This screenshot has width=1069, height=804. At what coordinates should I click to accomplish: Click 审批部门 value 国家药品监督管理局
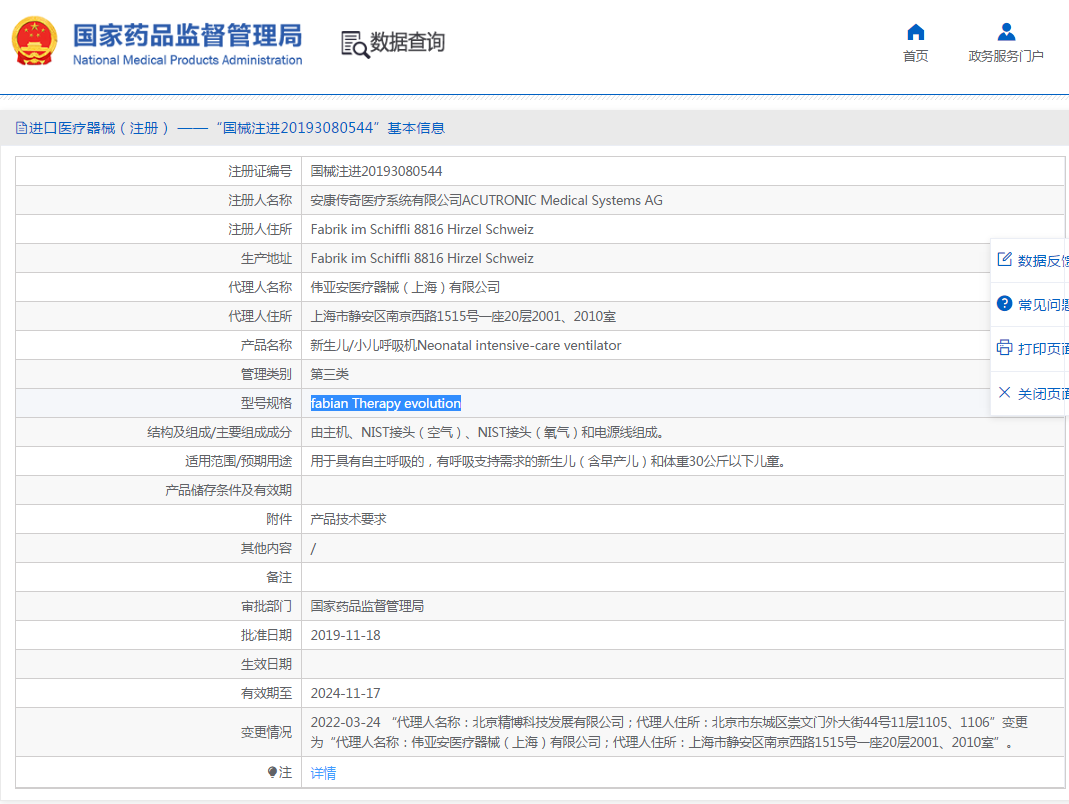[x=367, y=606]
